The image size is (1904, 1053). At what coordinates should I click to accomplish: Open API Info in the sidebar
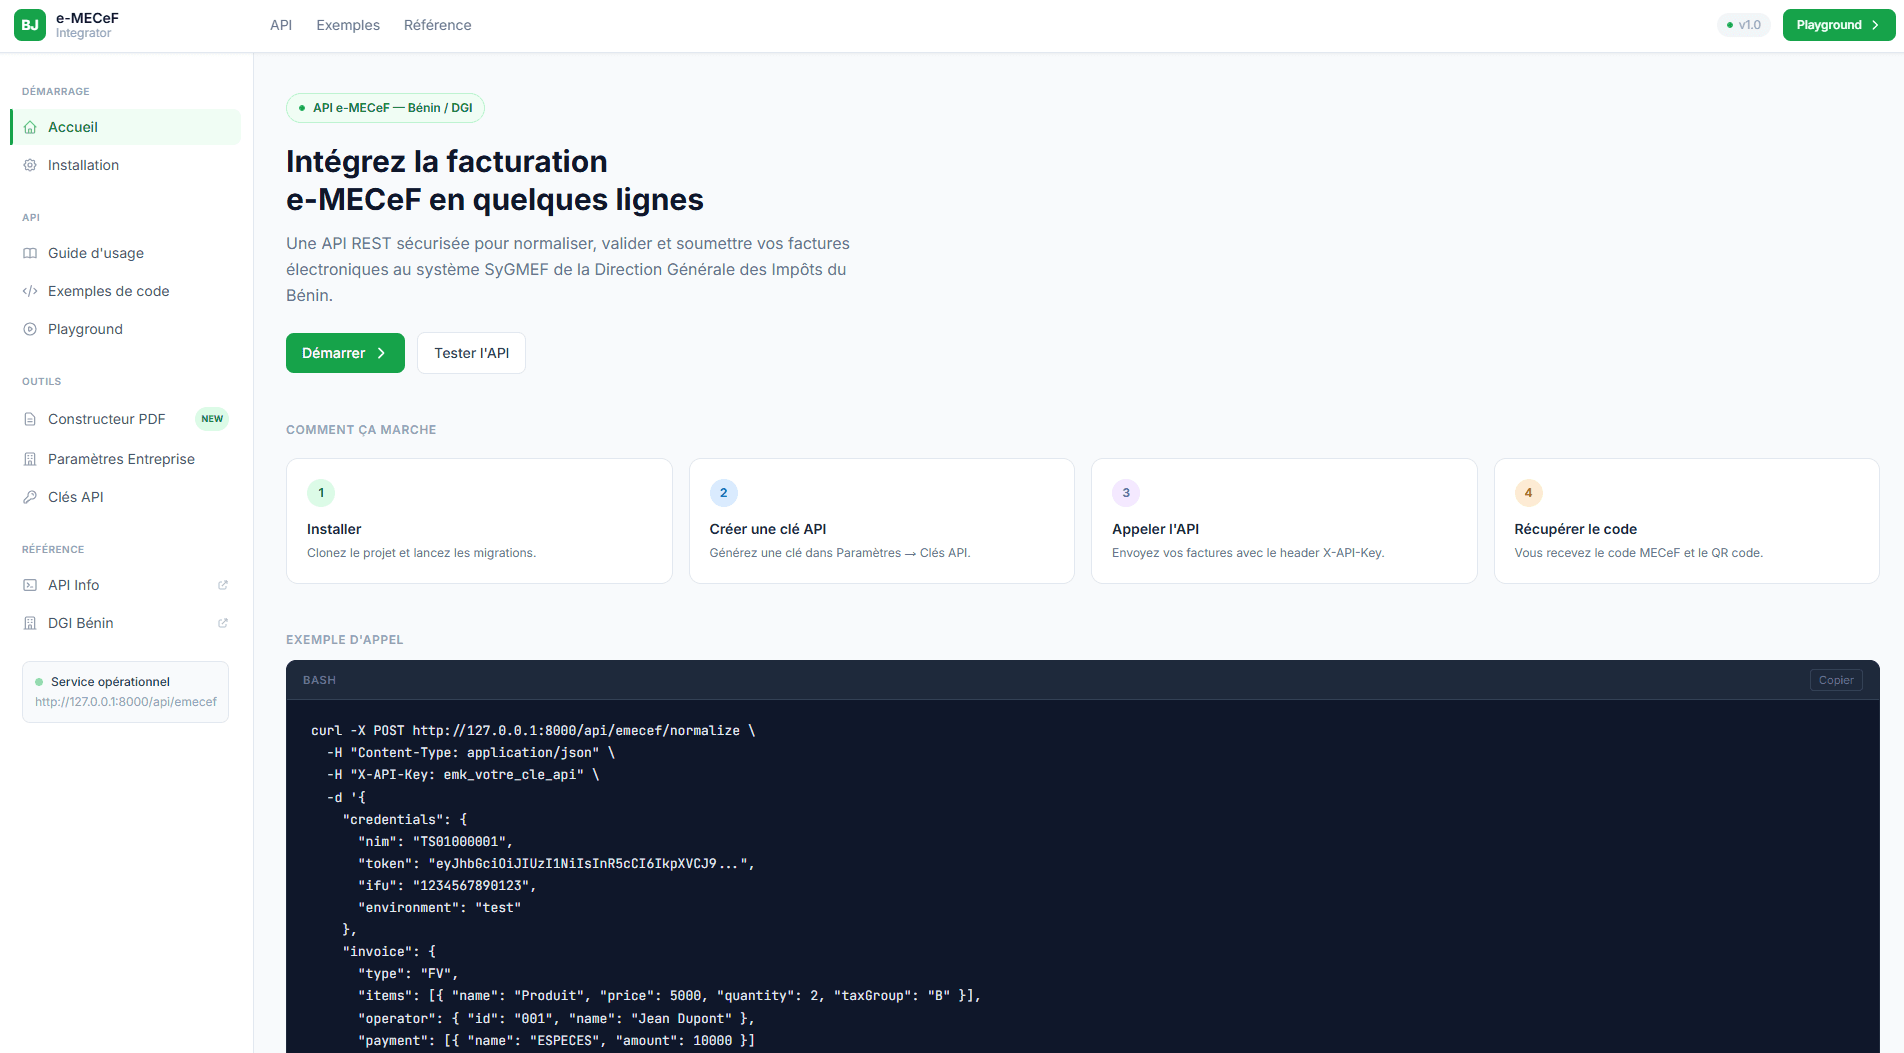125,585
